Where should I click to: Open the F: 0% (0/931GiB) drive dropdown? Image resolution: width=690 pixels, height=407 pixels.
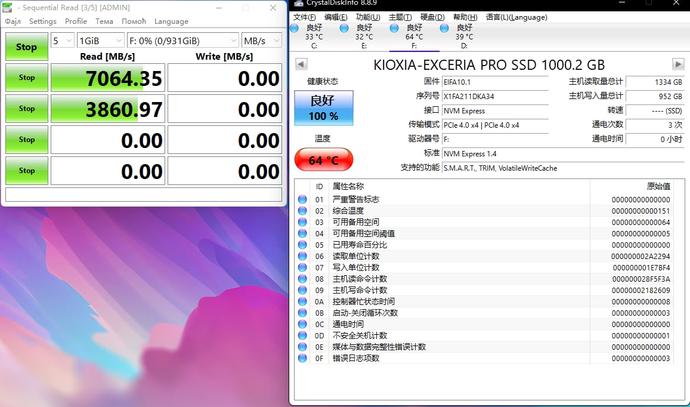pyautogui.click(x=183, y=41)
